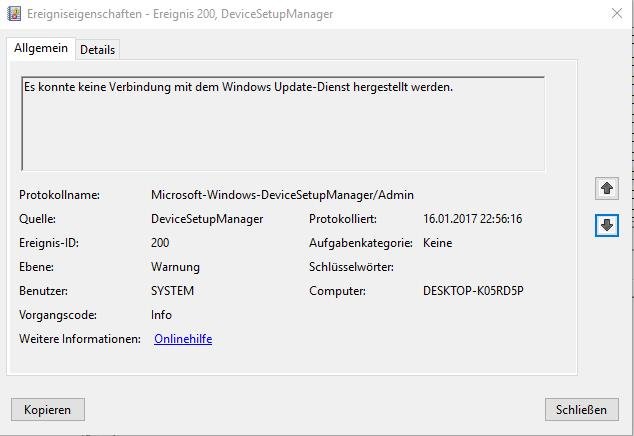The image size is (634, 436).
Task: Click the dialog title bar text
Action: click(x=180, y=14)
